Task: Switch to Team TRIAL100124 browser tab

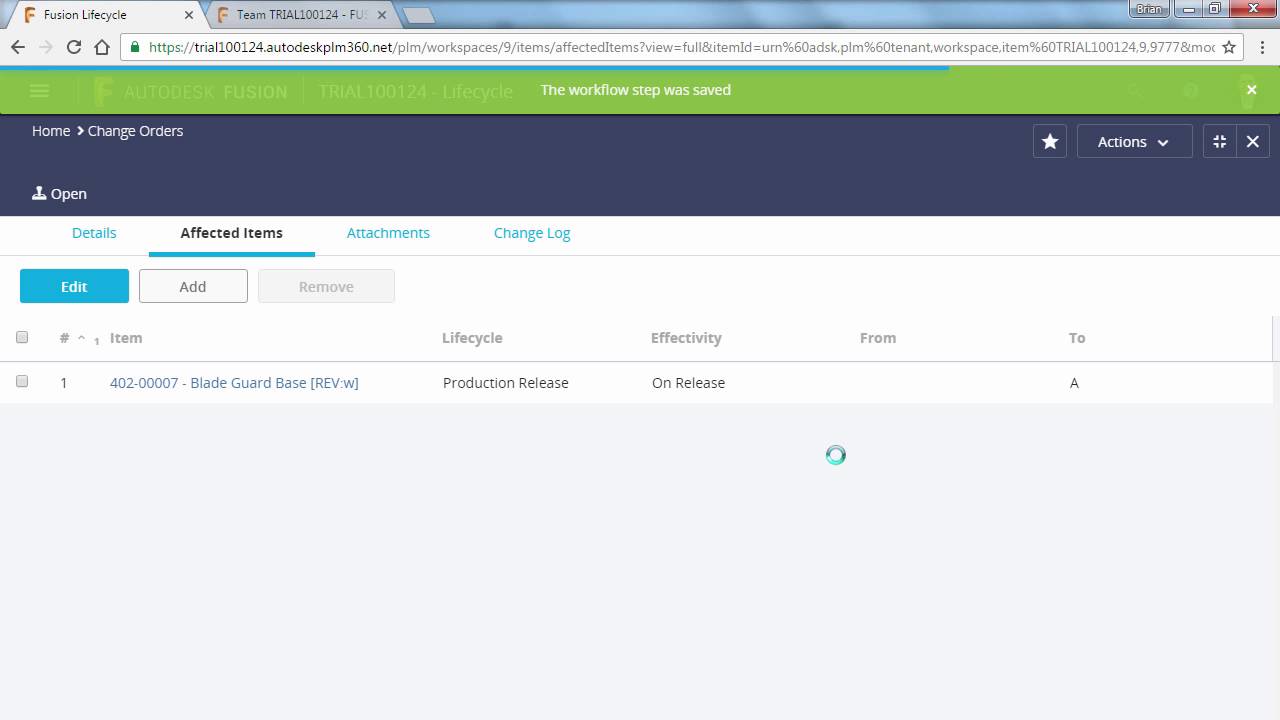Action: point(300,15)
